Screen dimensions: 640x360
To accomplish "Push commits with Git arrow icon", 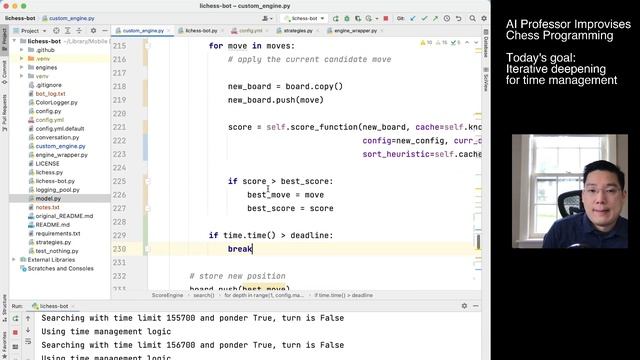I will tap(435, 18).
